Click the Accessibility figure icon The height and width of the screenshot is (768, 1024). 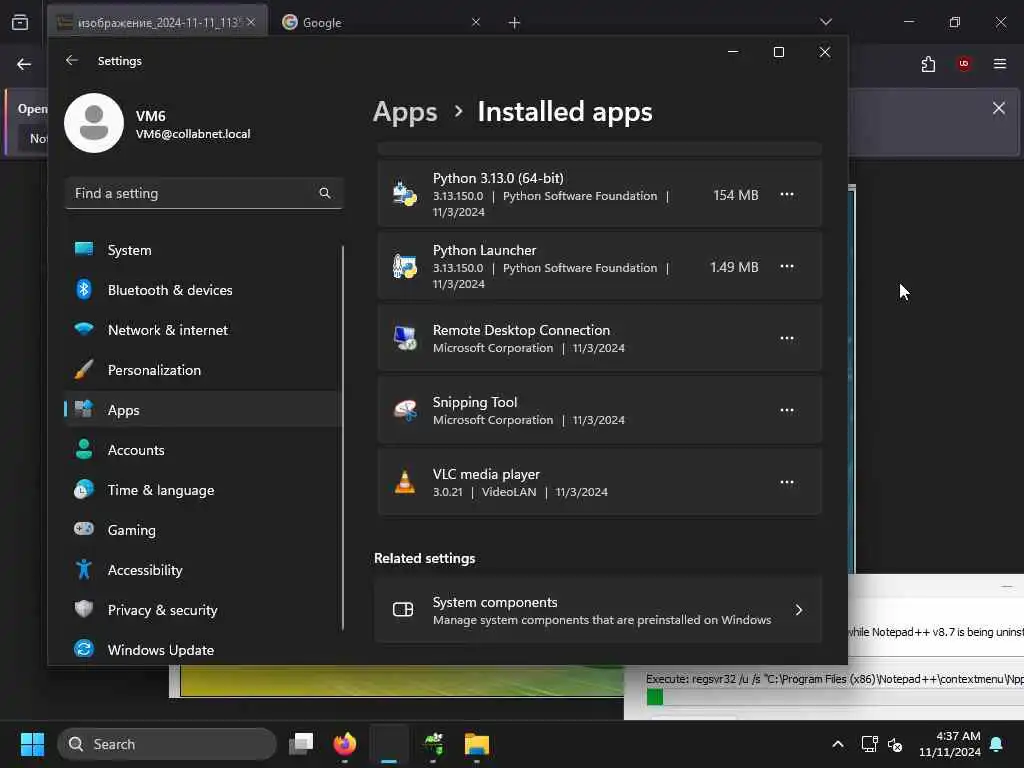[x=84, y=569]
